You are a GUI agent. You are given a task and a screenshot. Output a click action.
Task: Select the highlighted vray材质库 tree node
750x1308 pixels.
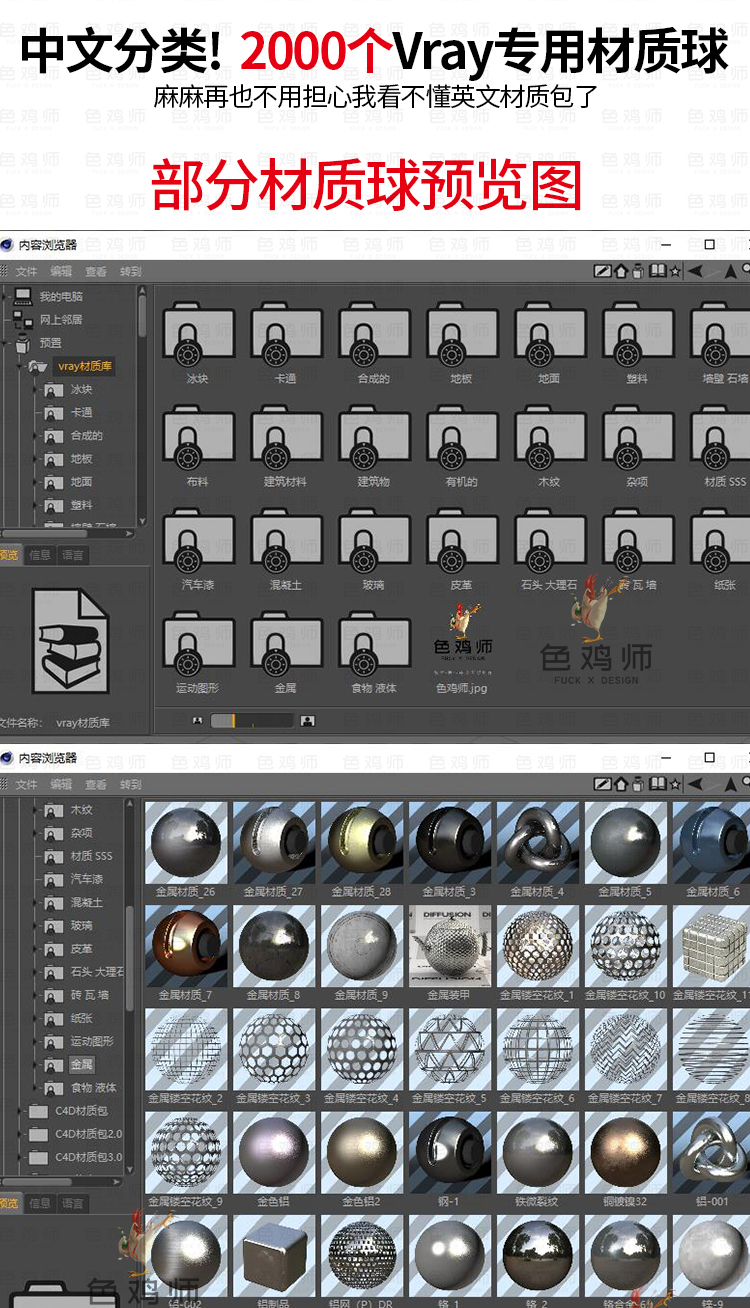pyautogui.click(x=85, y=366)
